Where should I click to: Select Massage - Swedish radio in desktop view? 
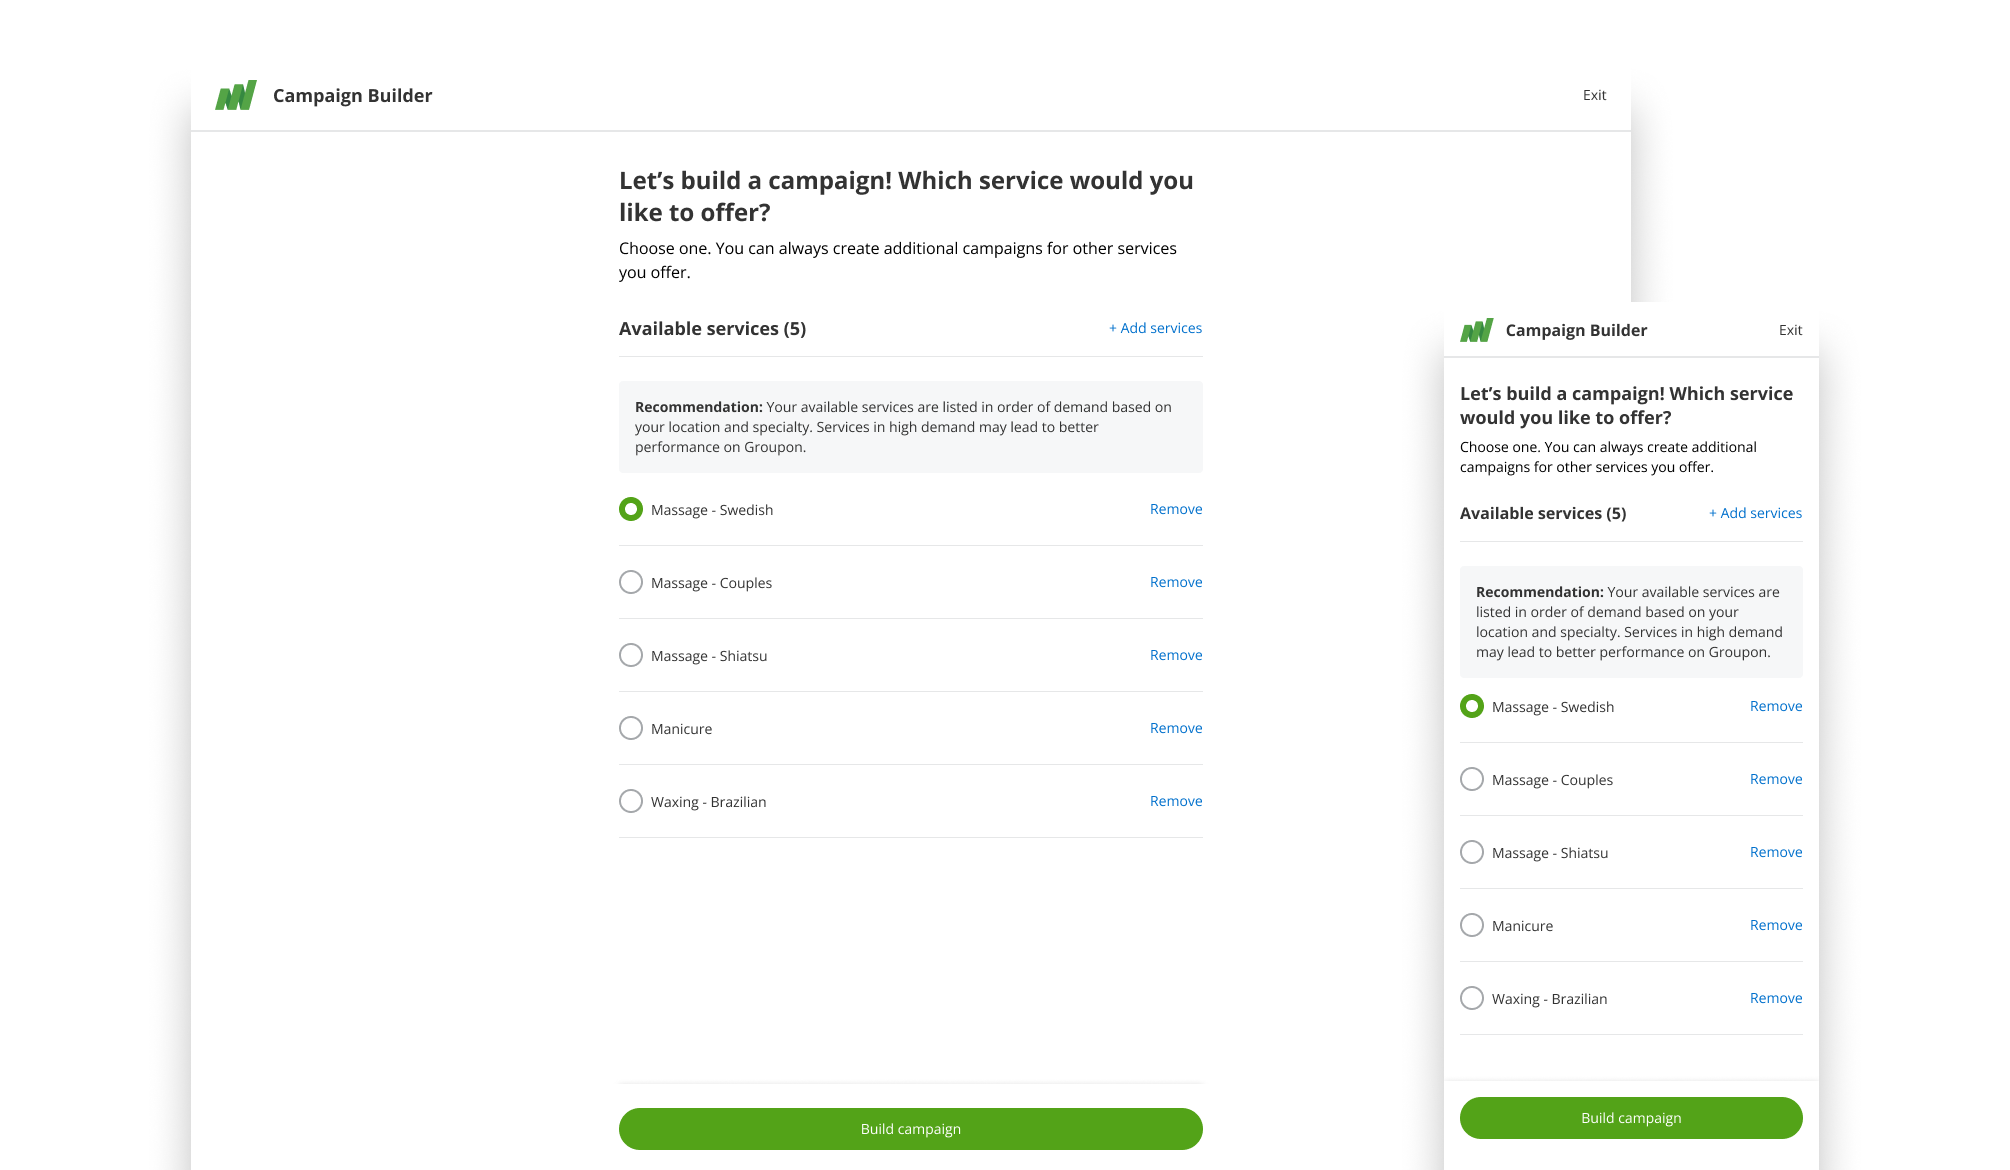(x=631, y=509)
